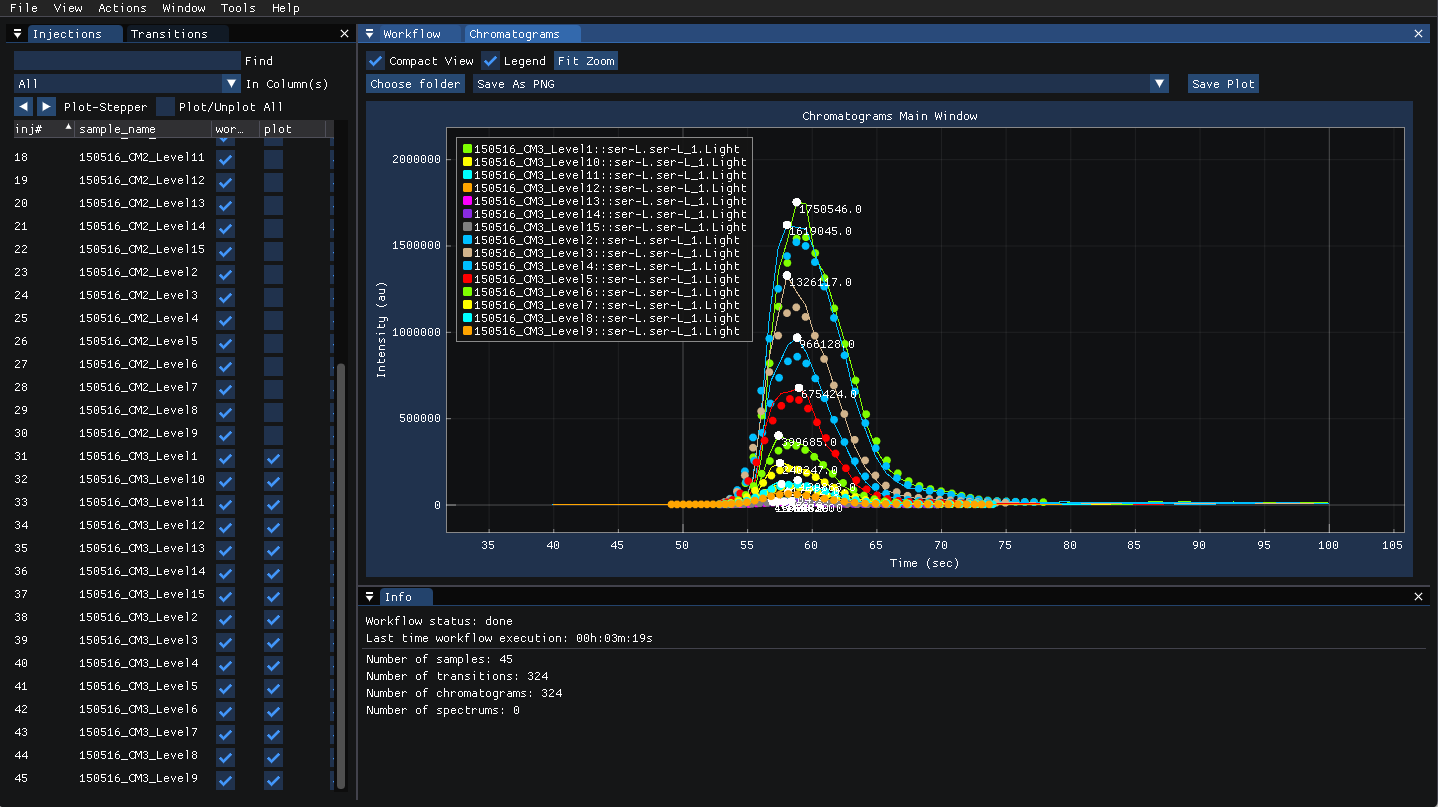1438x807 pixels.
Task: Step to next plot with right arrow
Action: coord(46,107)
